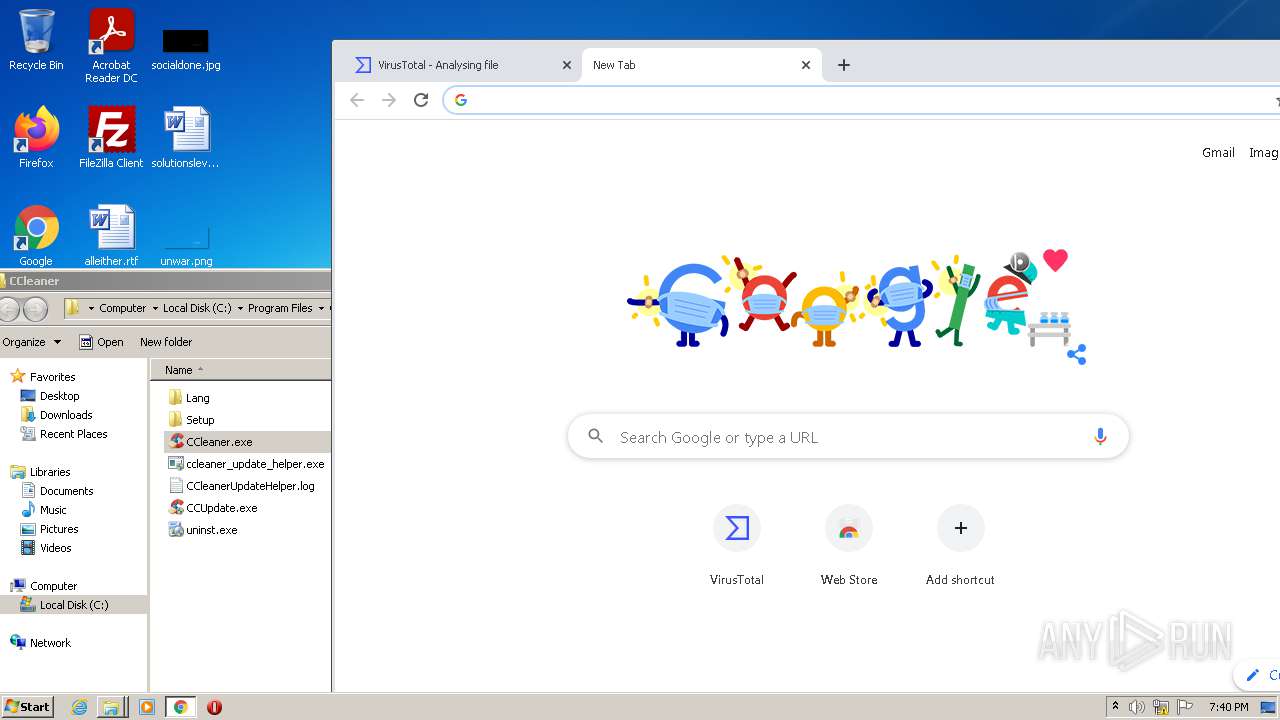The image size is (1280, 720).
Task: Select unwar.png file on desktop
Action: [186, 247]
